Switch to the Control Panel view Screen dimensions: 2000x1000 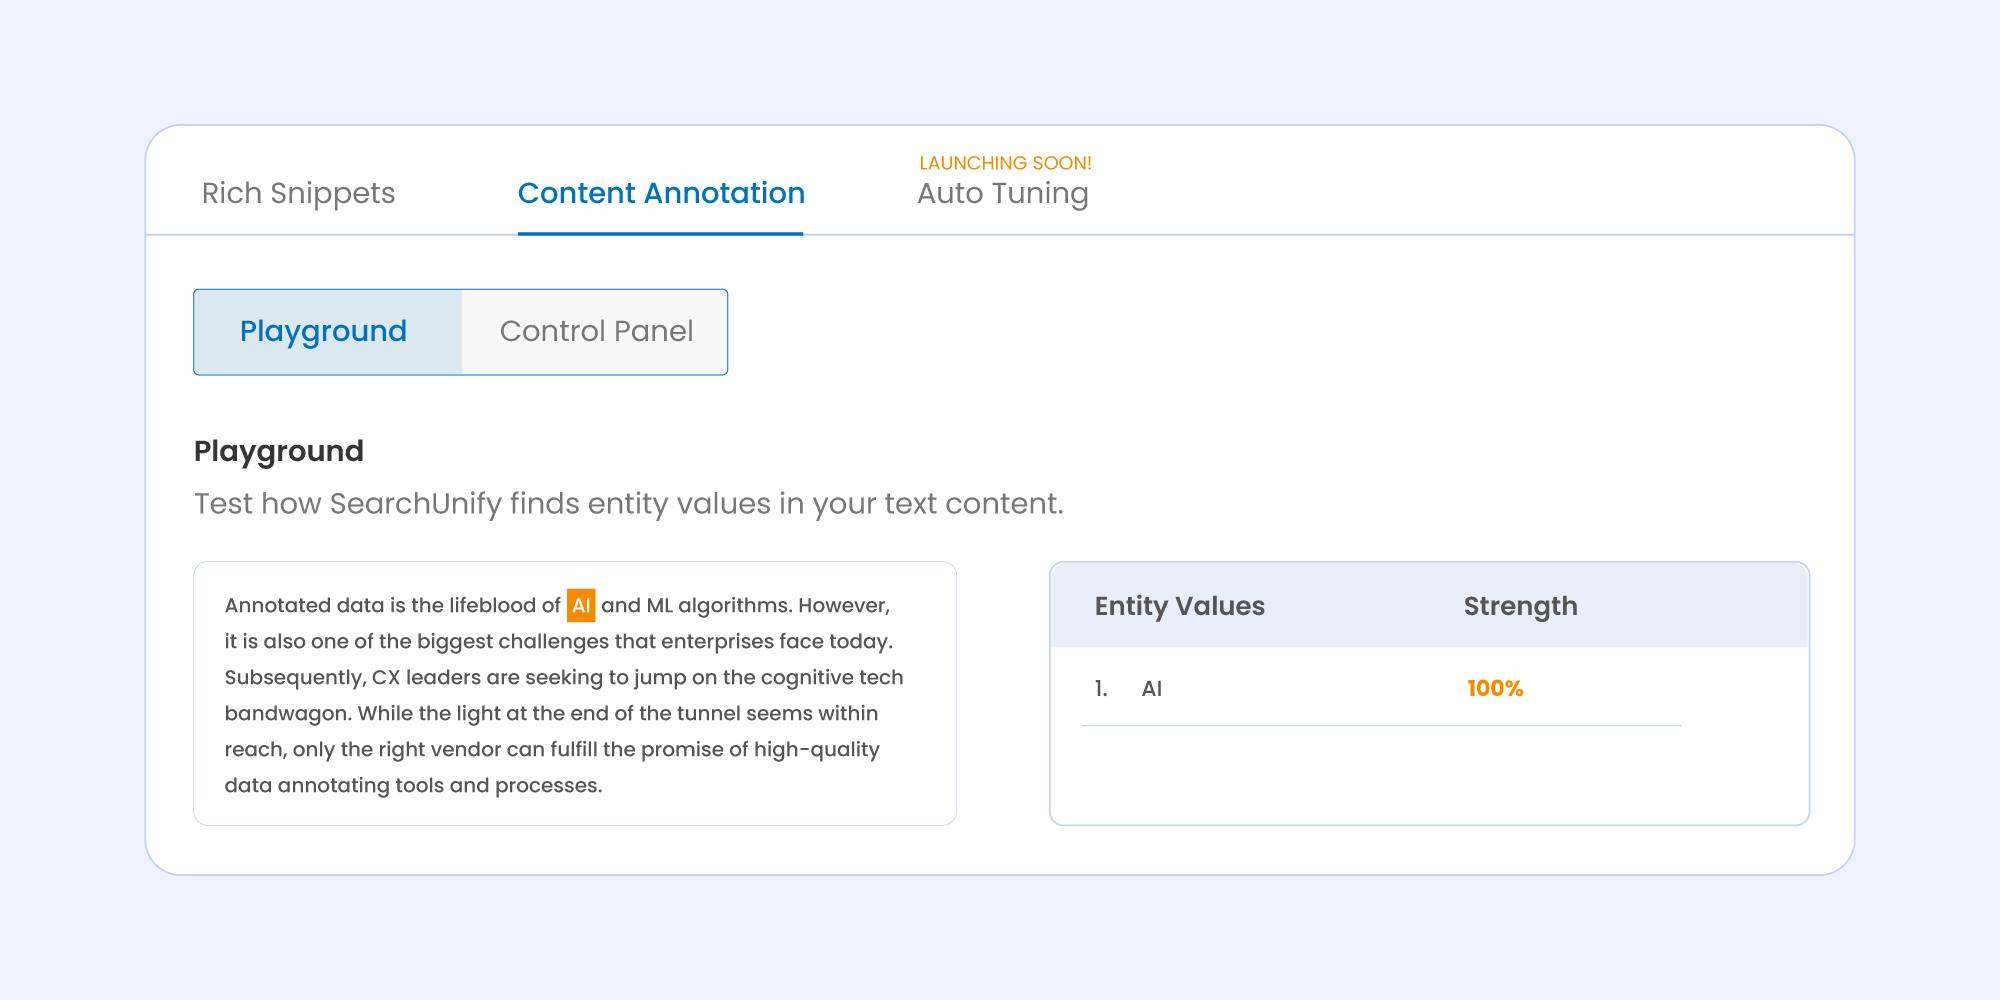point(595,332)
